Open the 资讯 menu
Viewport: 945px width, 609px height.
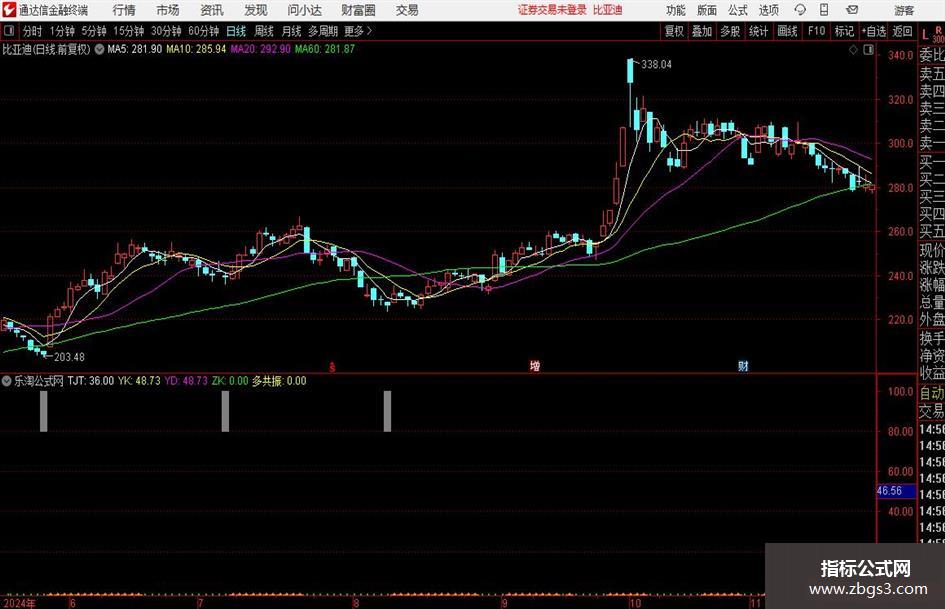[212, 10]
